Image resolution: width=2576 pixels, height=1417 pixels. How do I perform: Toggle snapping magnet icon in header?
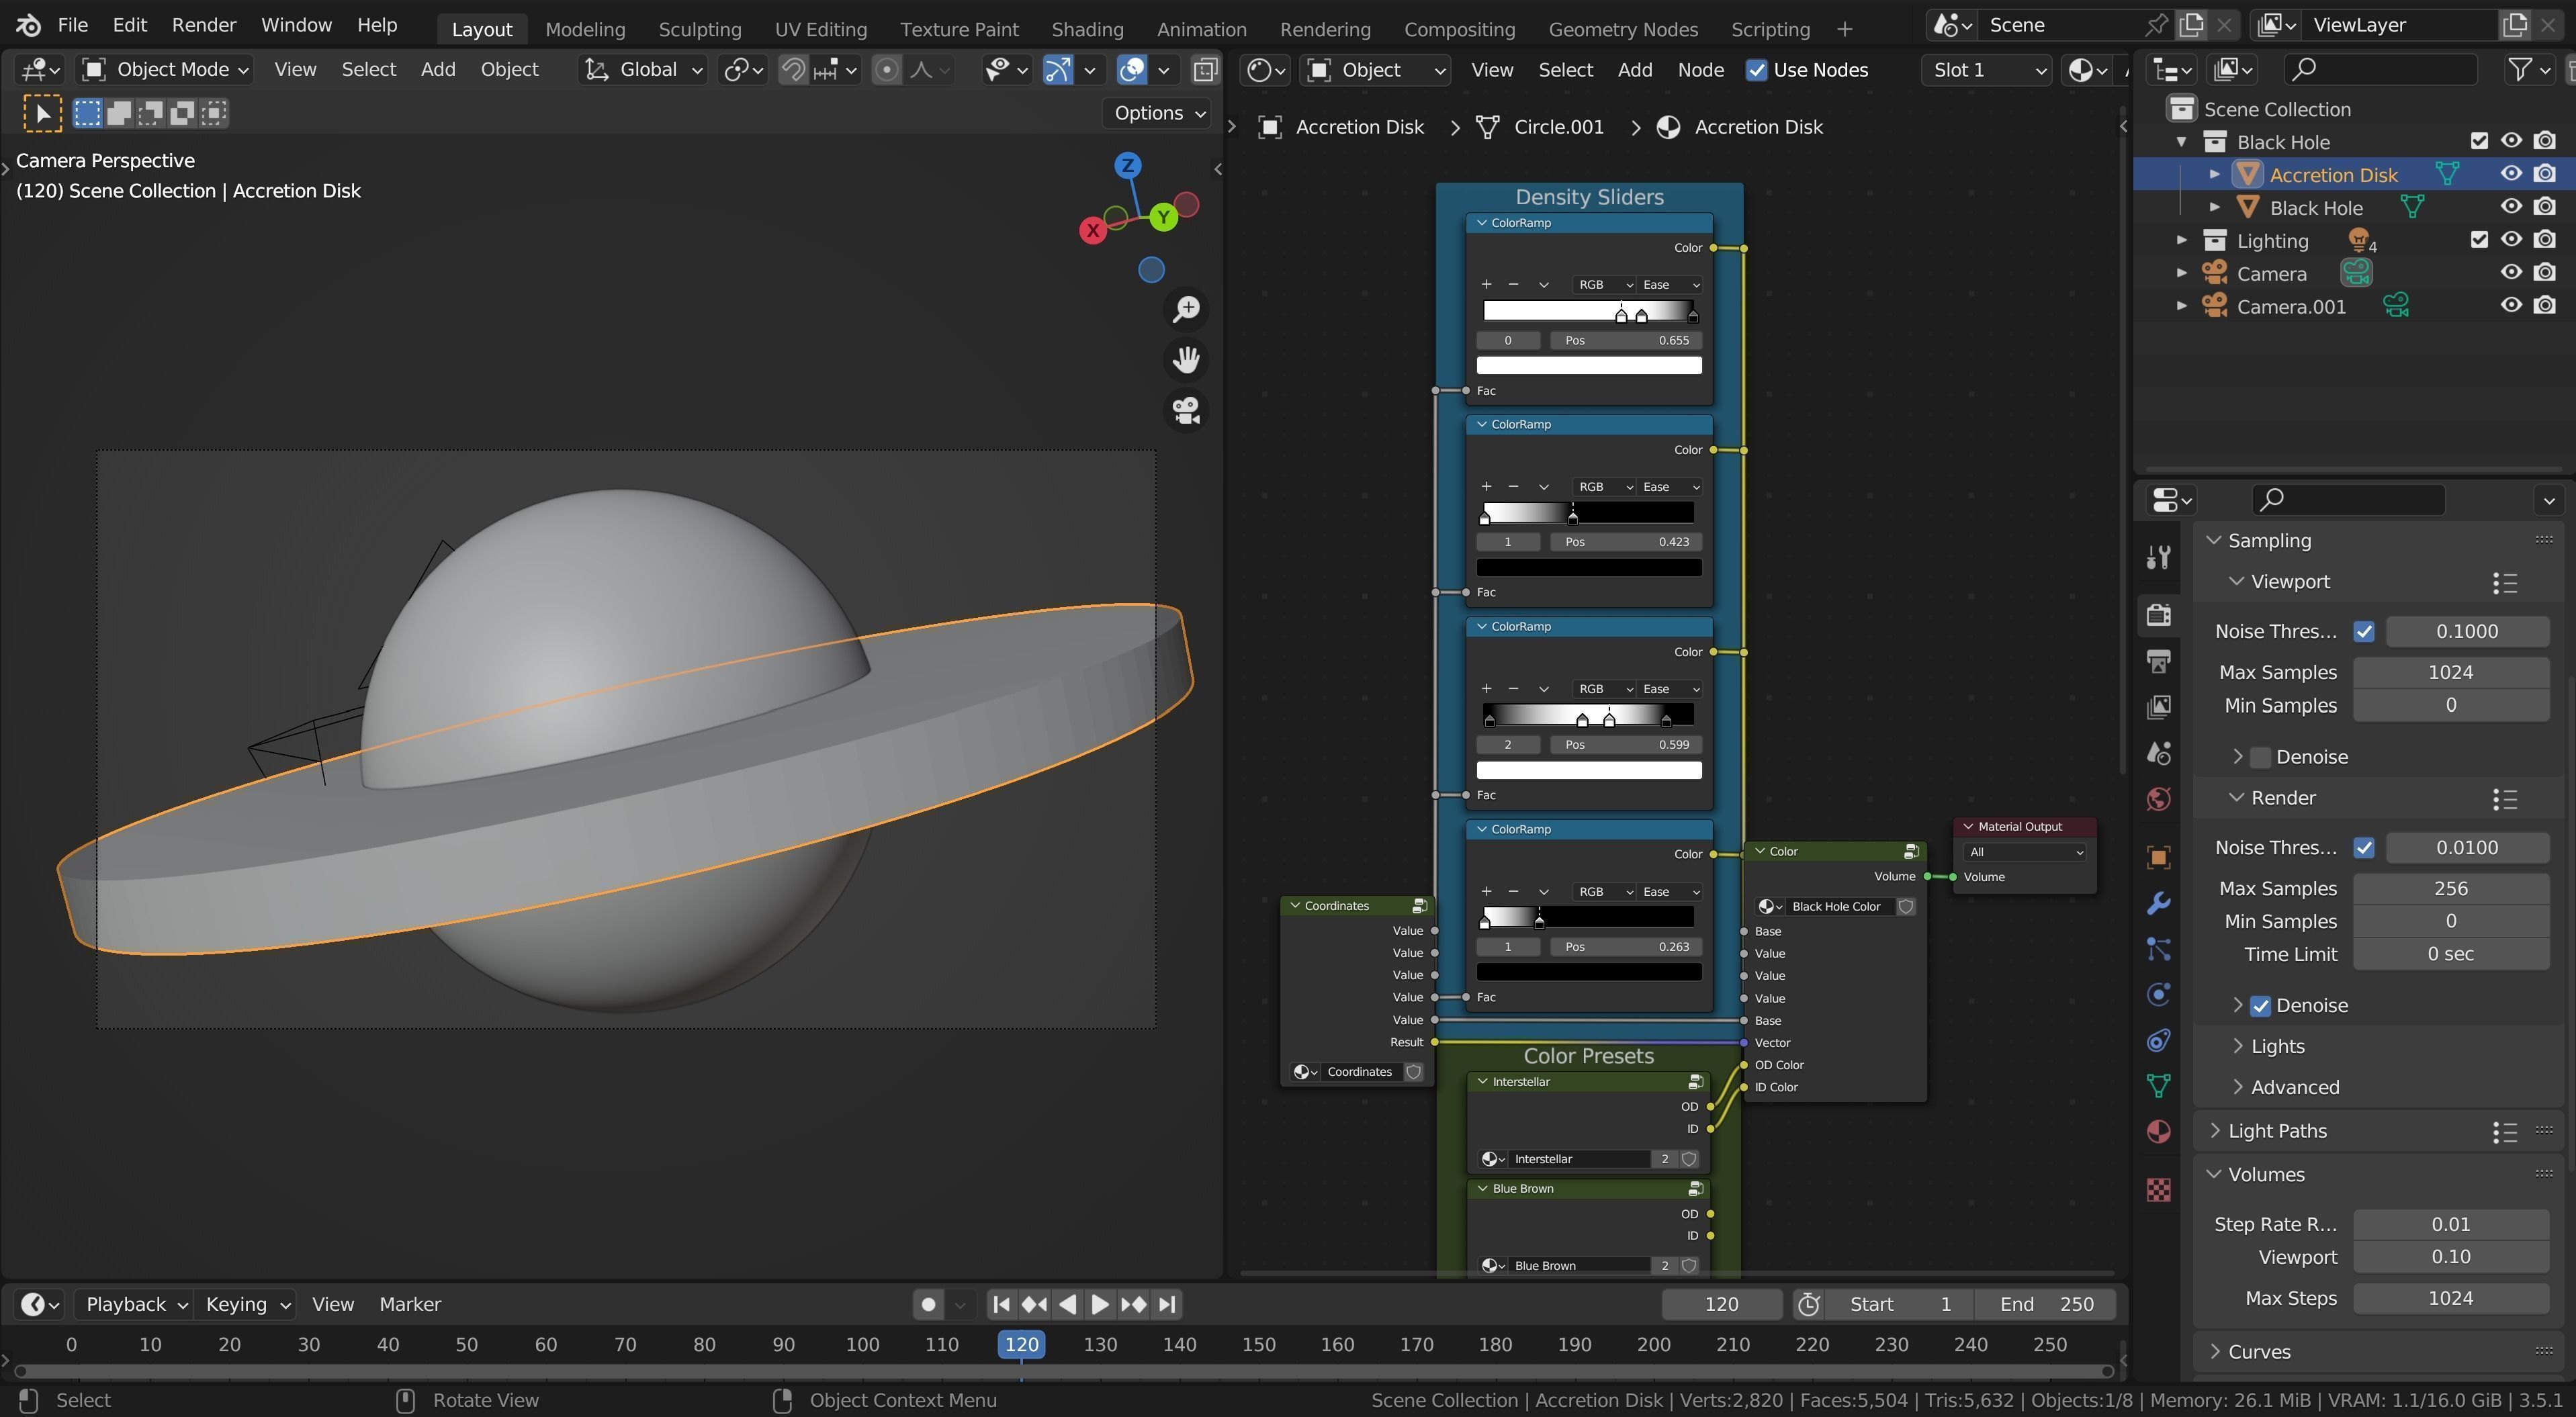click(793, 70)
